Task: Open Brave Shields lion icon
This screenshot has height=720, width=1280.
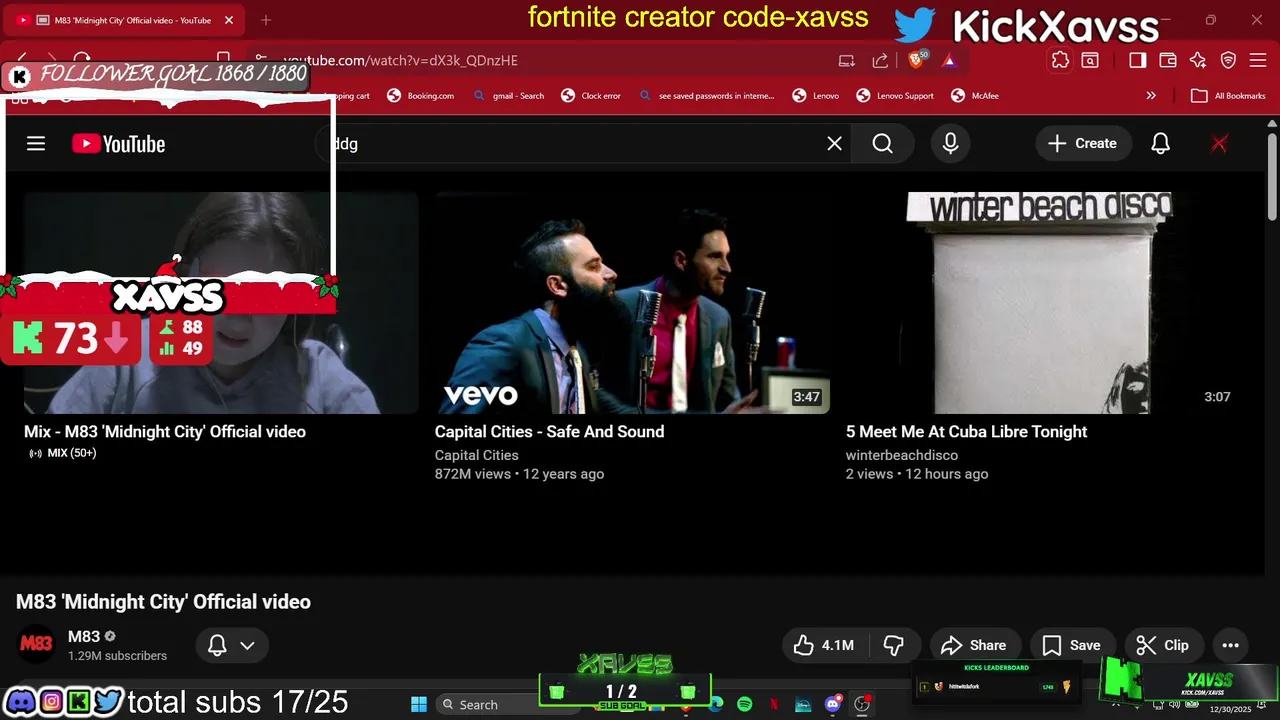Action: pos(916,60)
